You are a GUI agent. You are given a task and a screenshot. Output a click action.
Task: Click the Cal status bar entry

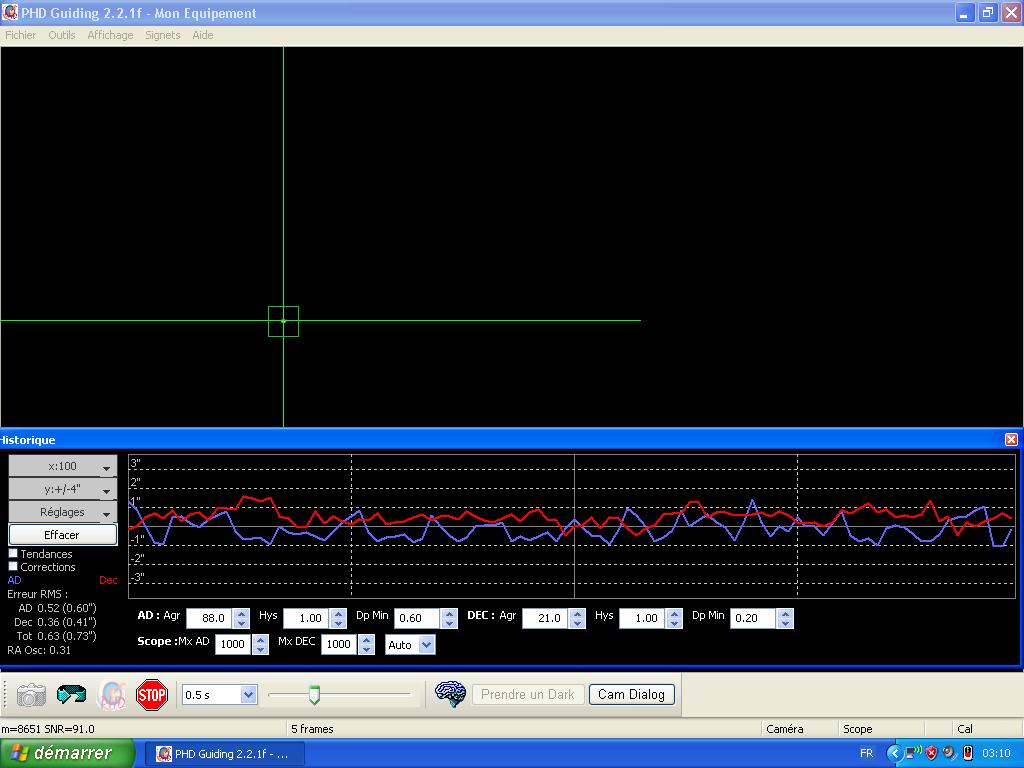click(x=965, y=729)
